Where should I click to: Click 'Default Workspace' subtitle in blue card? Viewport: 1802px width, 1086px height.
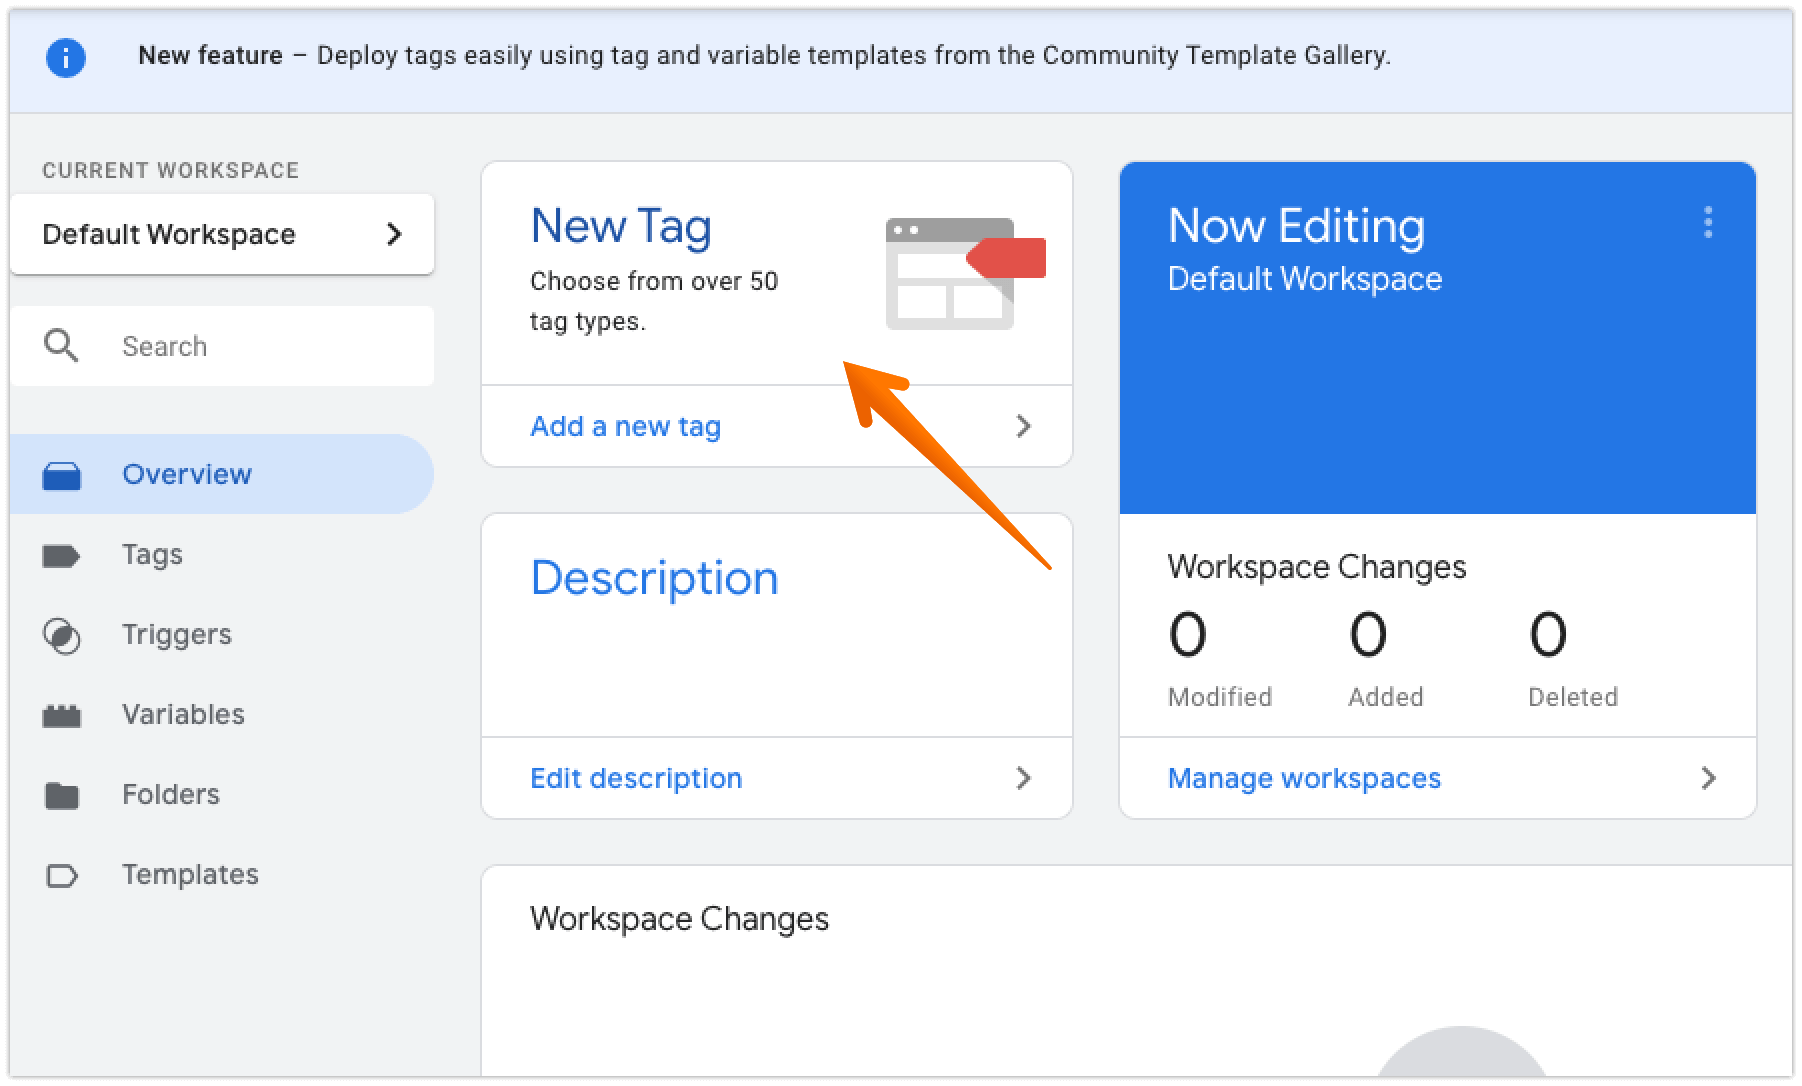[x=1305, y=279]
